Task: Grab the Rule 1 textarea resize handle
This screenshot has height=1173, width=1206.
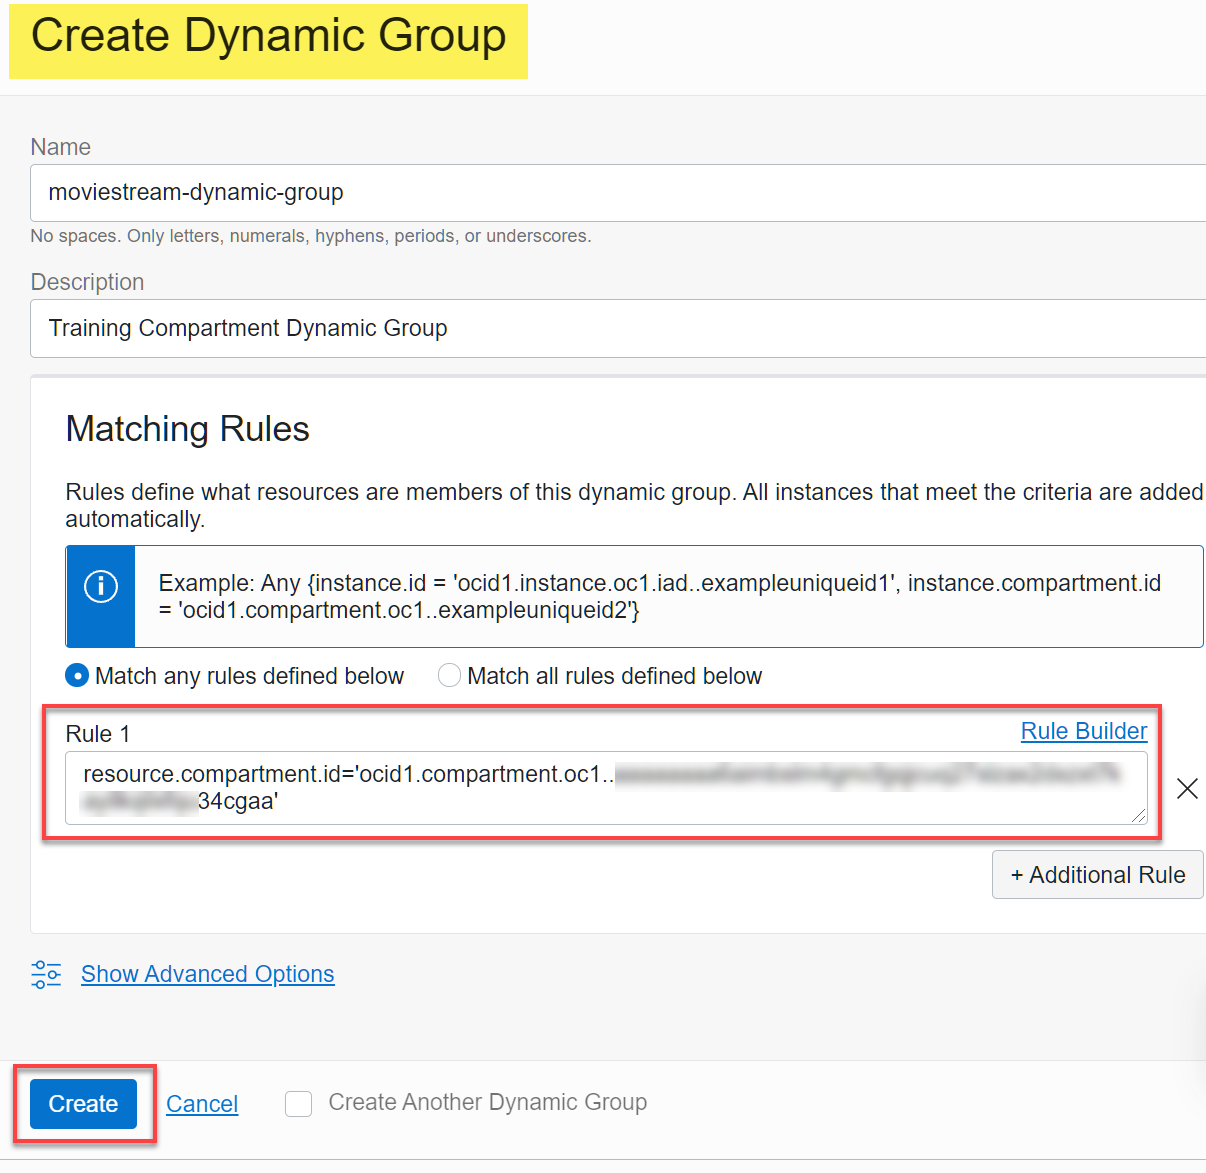Action: tap(1138, 815)
